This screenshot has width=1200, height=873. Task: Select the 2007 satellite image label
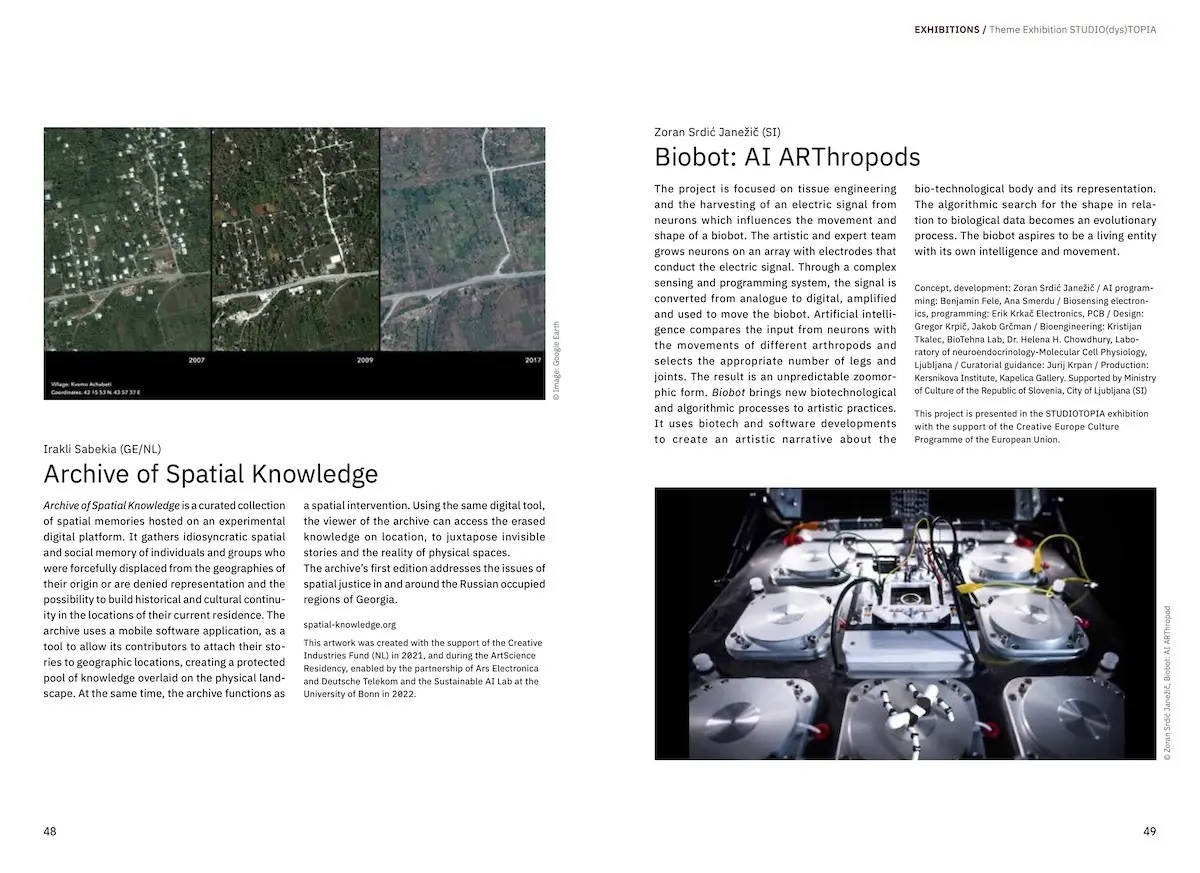pos(197,359)
